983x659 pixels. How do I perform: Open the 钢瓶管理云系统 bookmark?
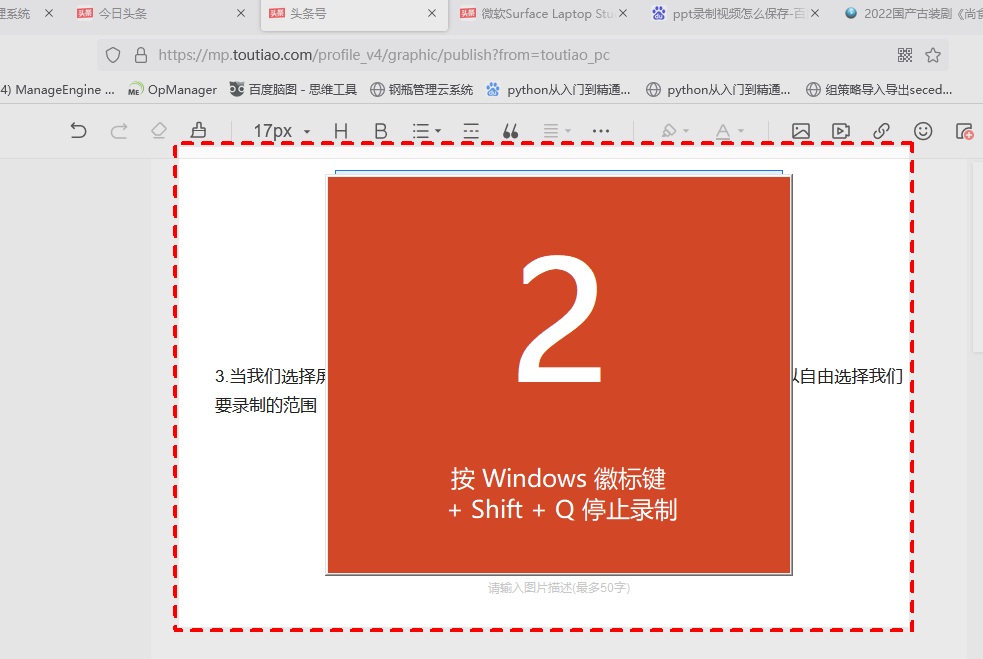click(421, 90)
